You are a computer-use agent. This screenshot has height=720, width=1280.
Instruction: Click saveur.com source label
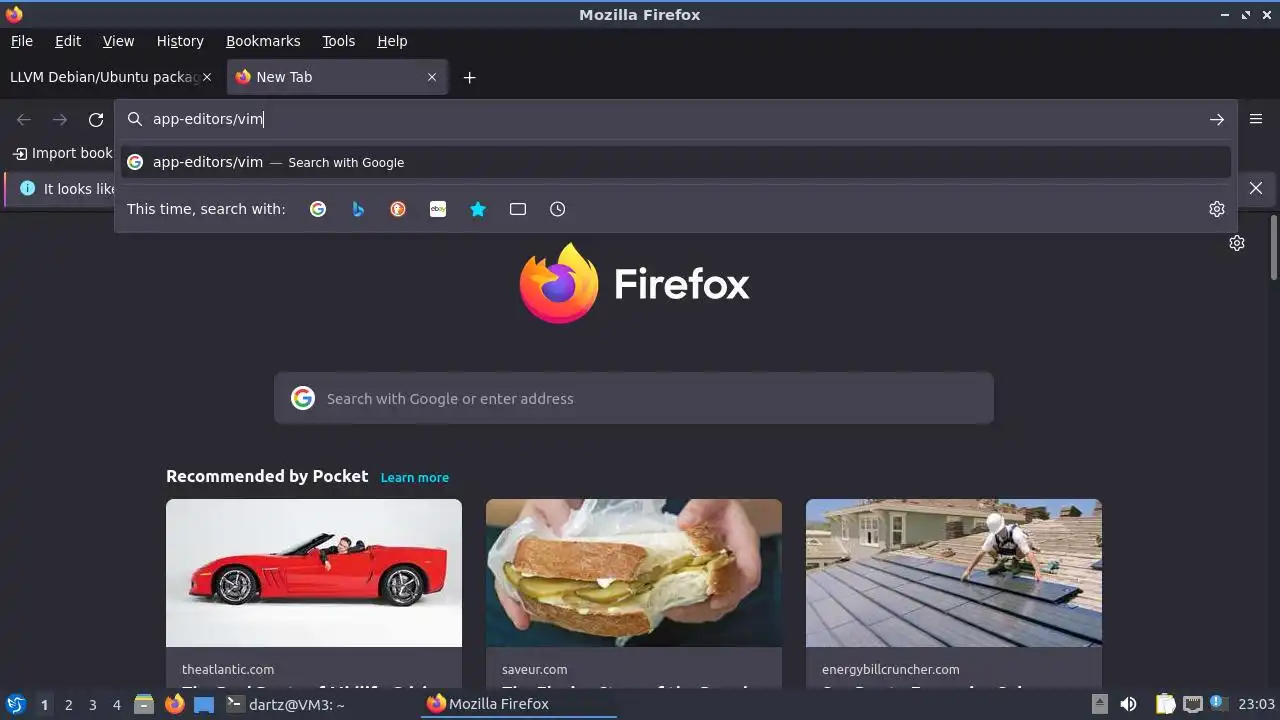pyautogui.click(x=534, y=669)
